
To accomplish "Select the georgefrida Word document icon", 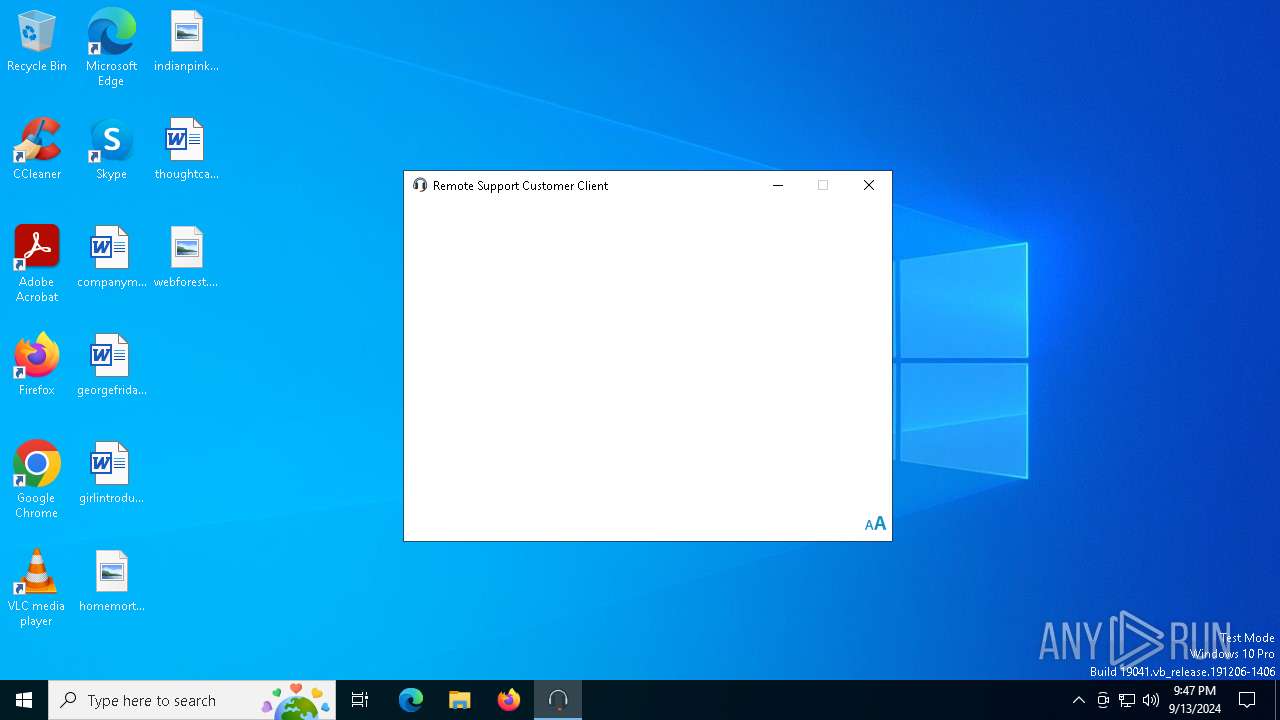I will coord(111,366).
